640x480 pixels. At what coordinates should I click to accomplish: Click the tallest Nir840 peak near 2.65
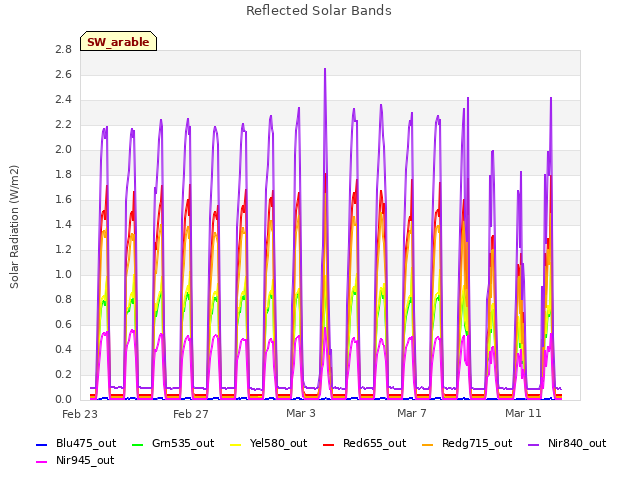coord(325,69)
